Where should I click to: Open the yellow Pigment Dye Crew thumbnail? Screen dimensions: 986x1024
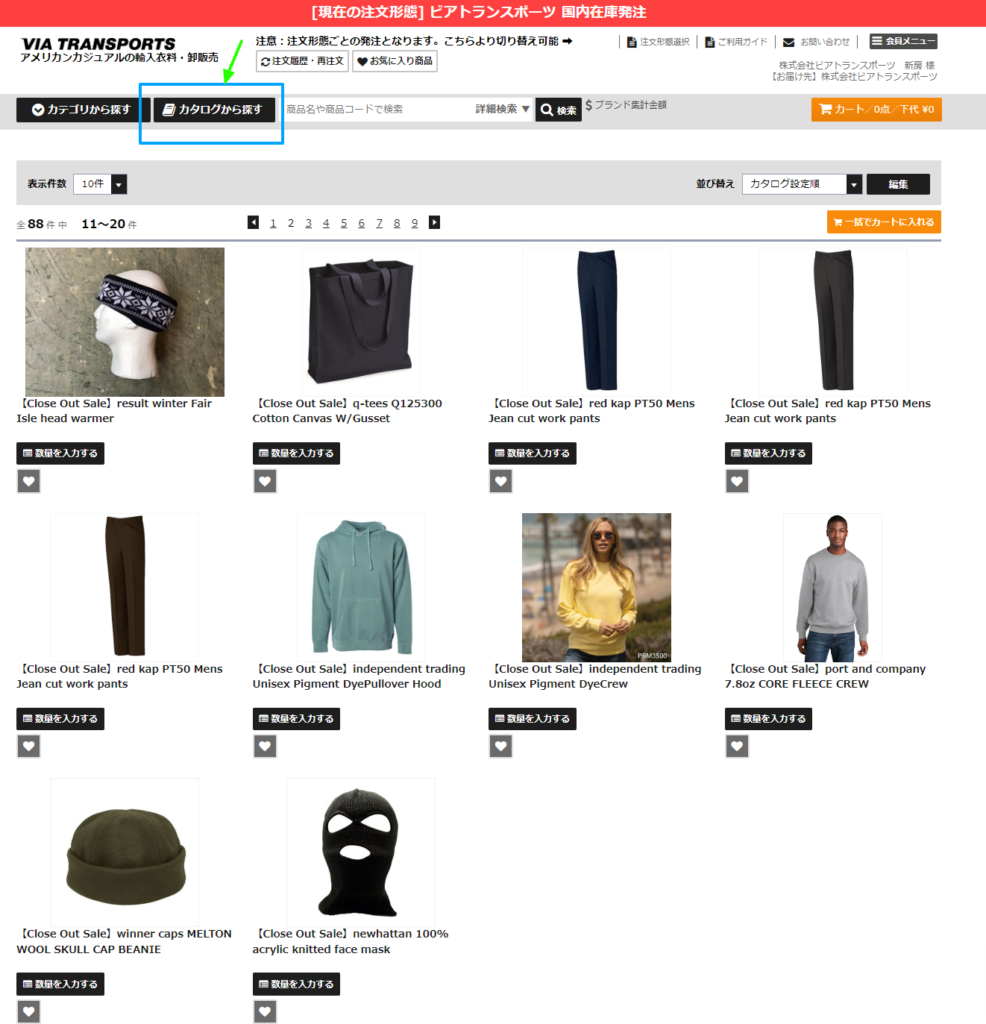(x=596, y=587)
